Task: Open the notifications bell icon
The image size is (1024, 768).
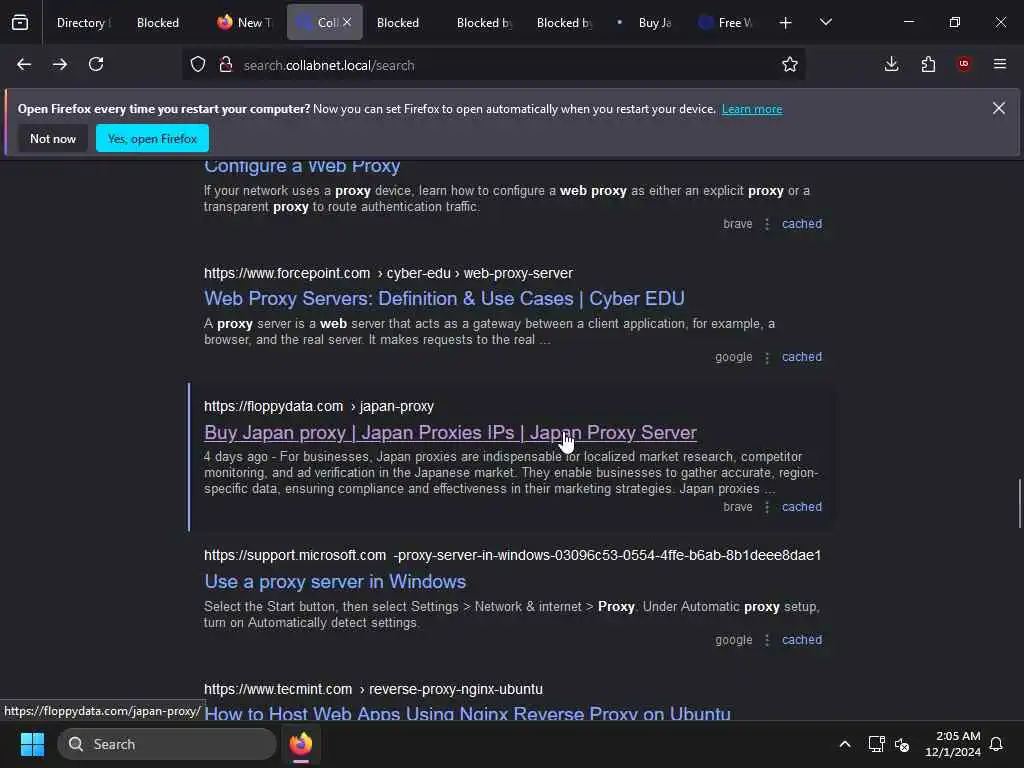Action: click(996, 744)
